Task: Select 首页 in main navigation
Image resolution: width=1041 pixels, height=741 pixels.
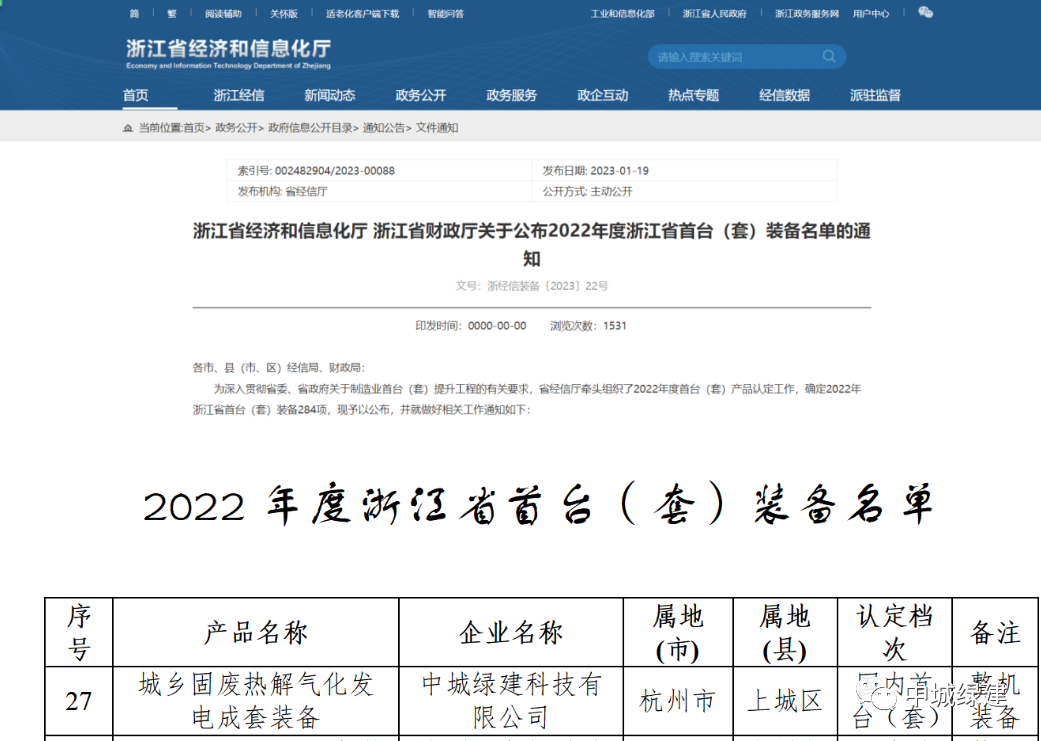Action: (x=136, y=95)
